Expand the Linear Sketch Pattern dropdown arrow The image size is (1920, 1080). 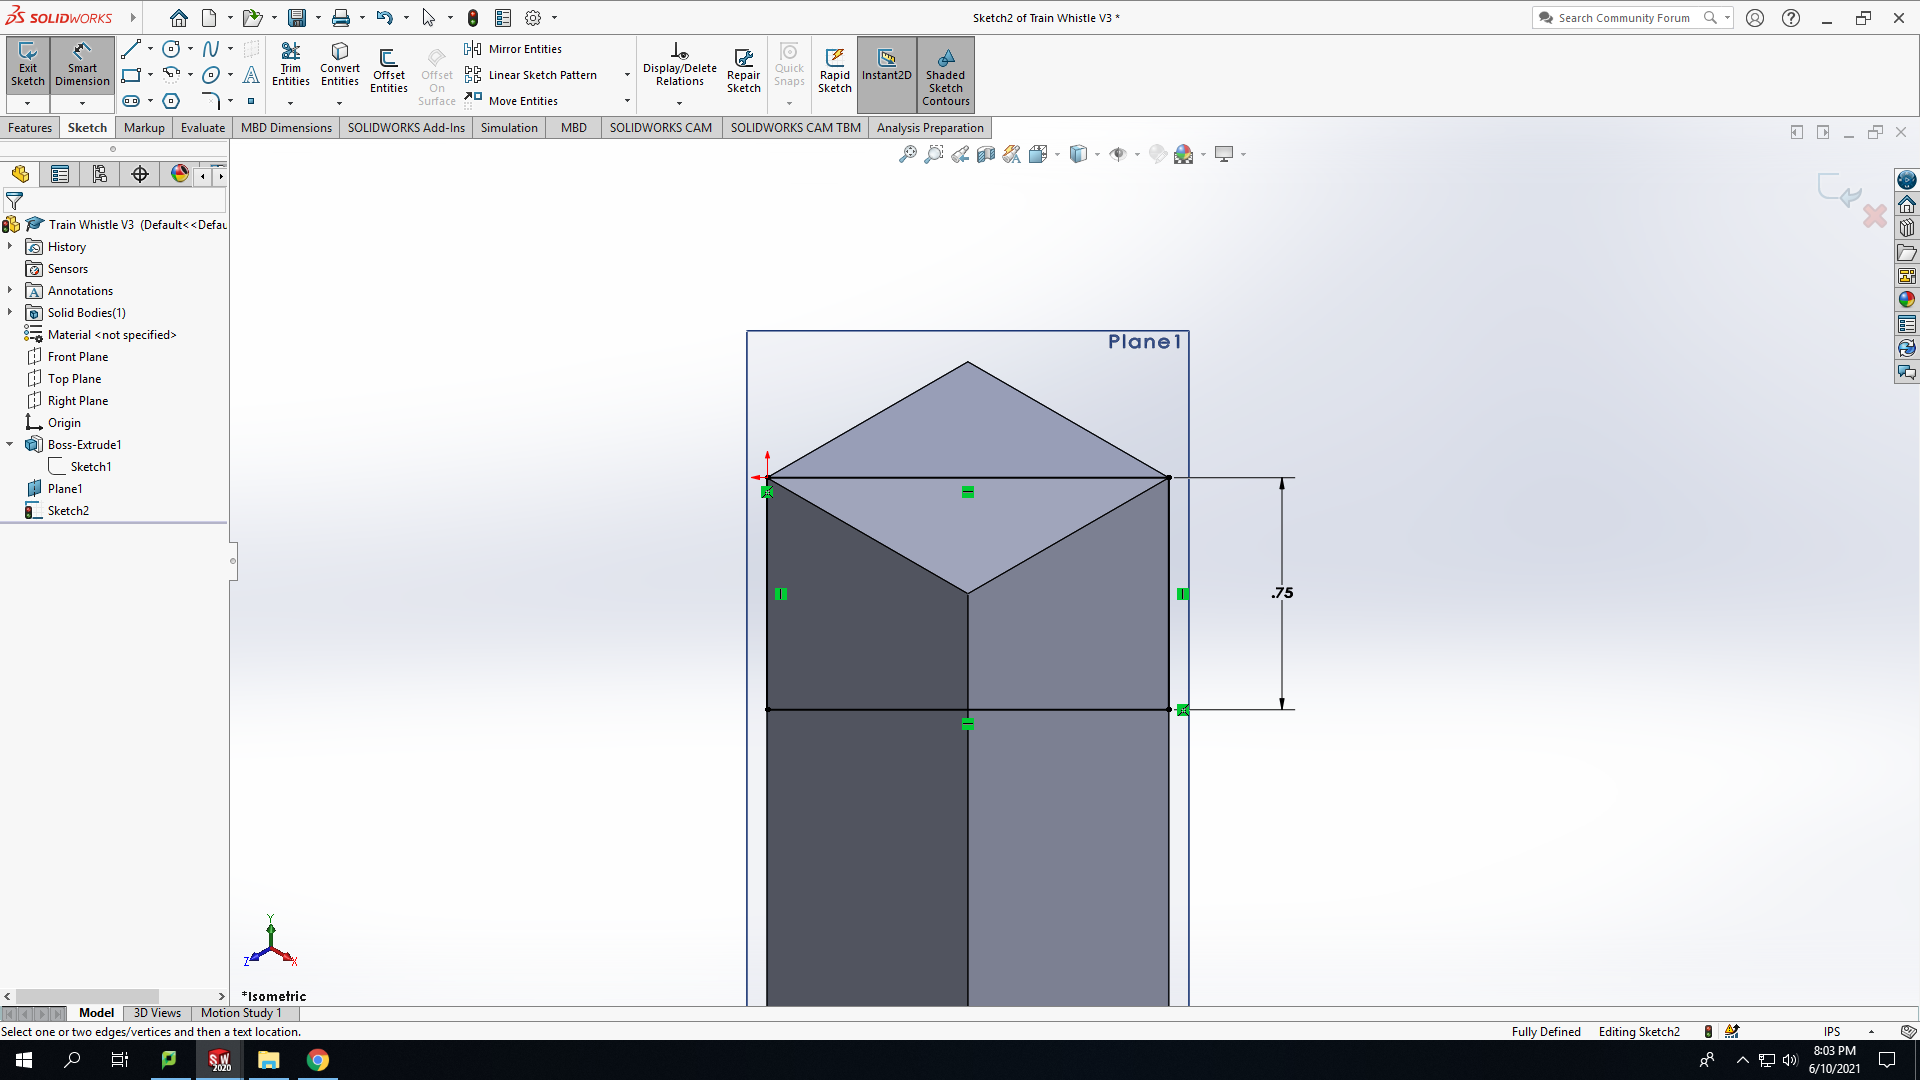tap(627, 75)
